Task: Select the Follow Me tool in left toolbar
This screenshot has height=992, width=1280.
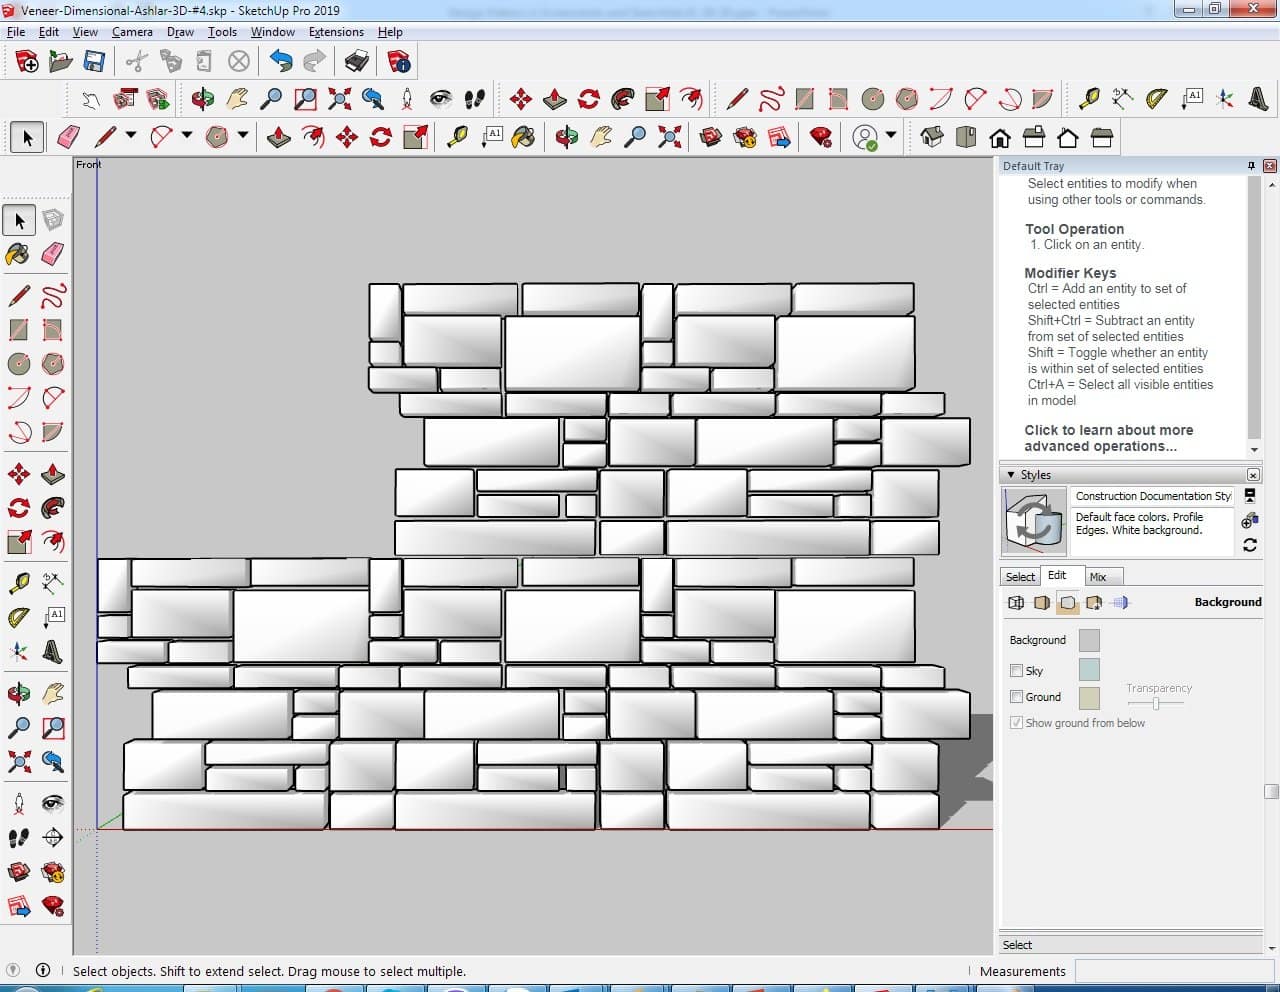Action: tap(53, 508)
